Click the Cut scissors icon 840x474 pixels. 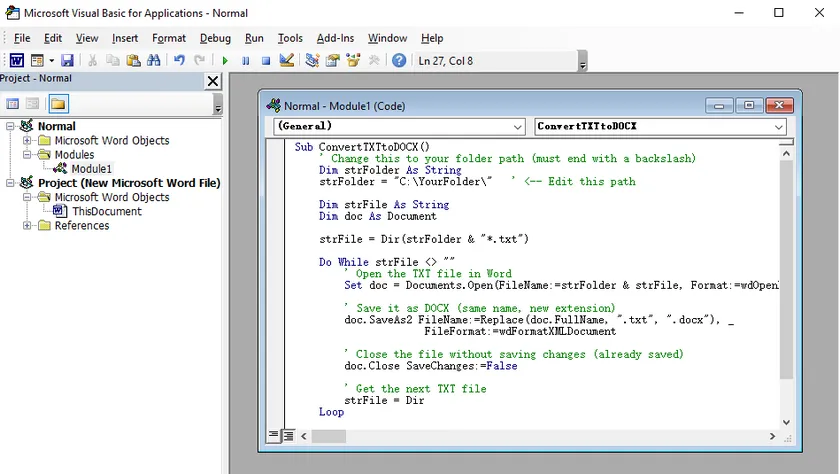(92, 61)
